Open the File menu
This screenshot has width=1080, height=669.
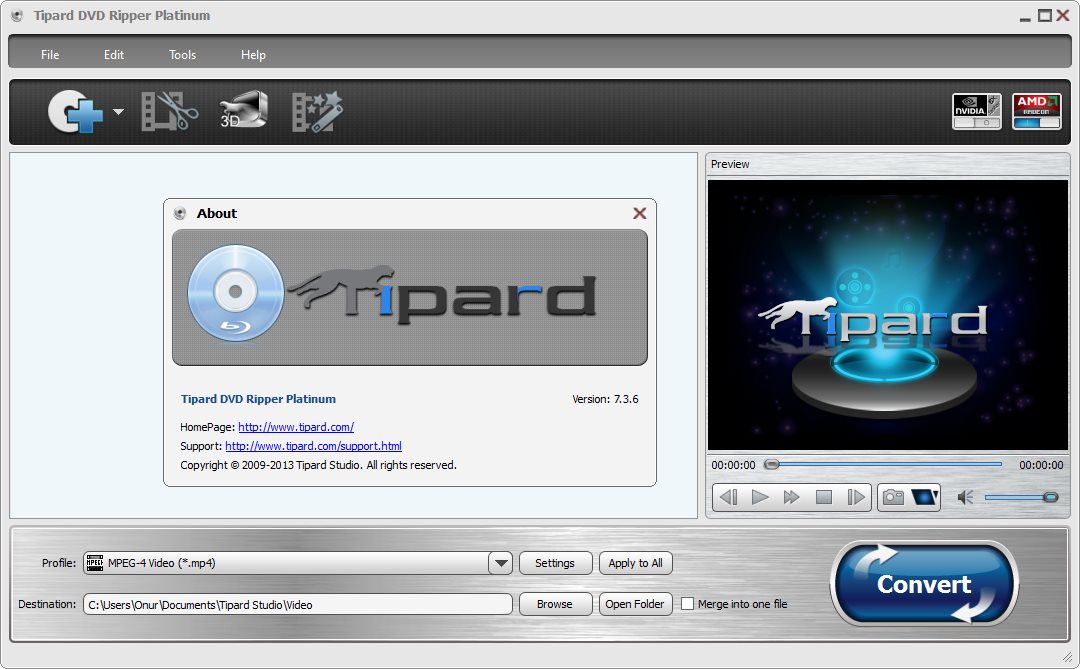pyautogui.click(x=50, y=54)
